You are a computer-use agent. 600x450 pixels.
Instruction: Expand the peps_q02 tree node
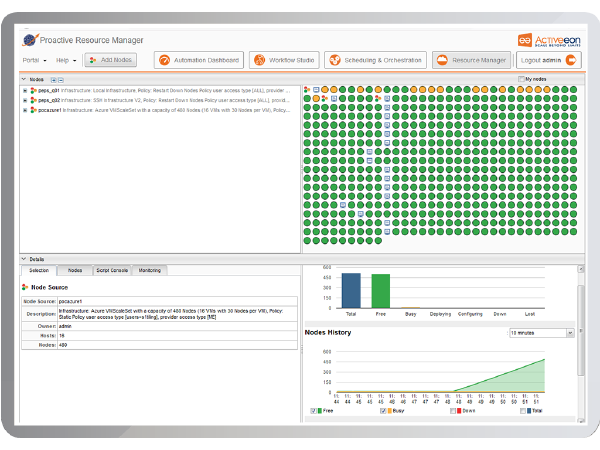(x=25, y=100)
